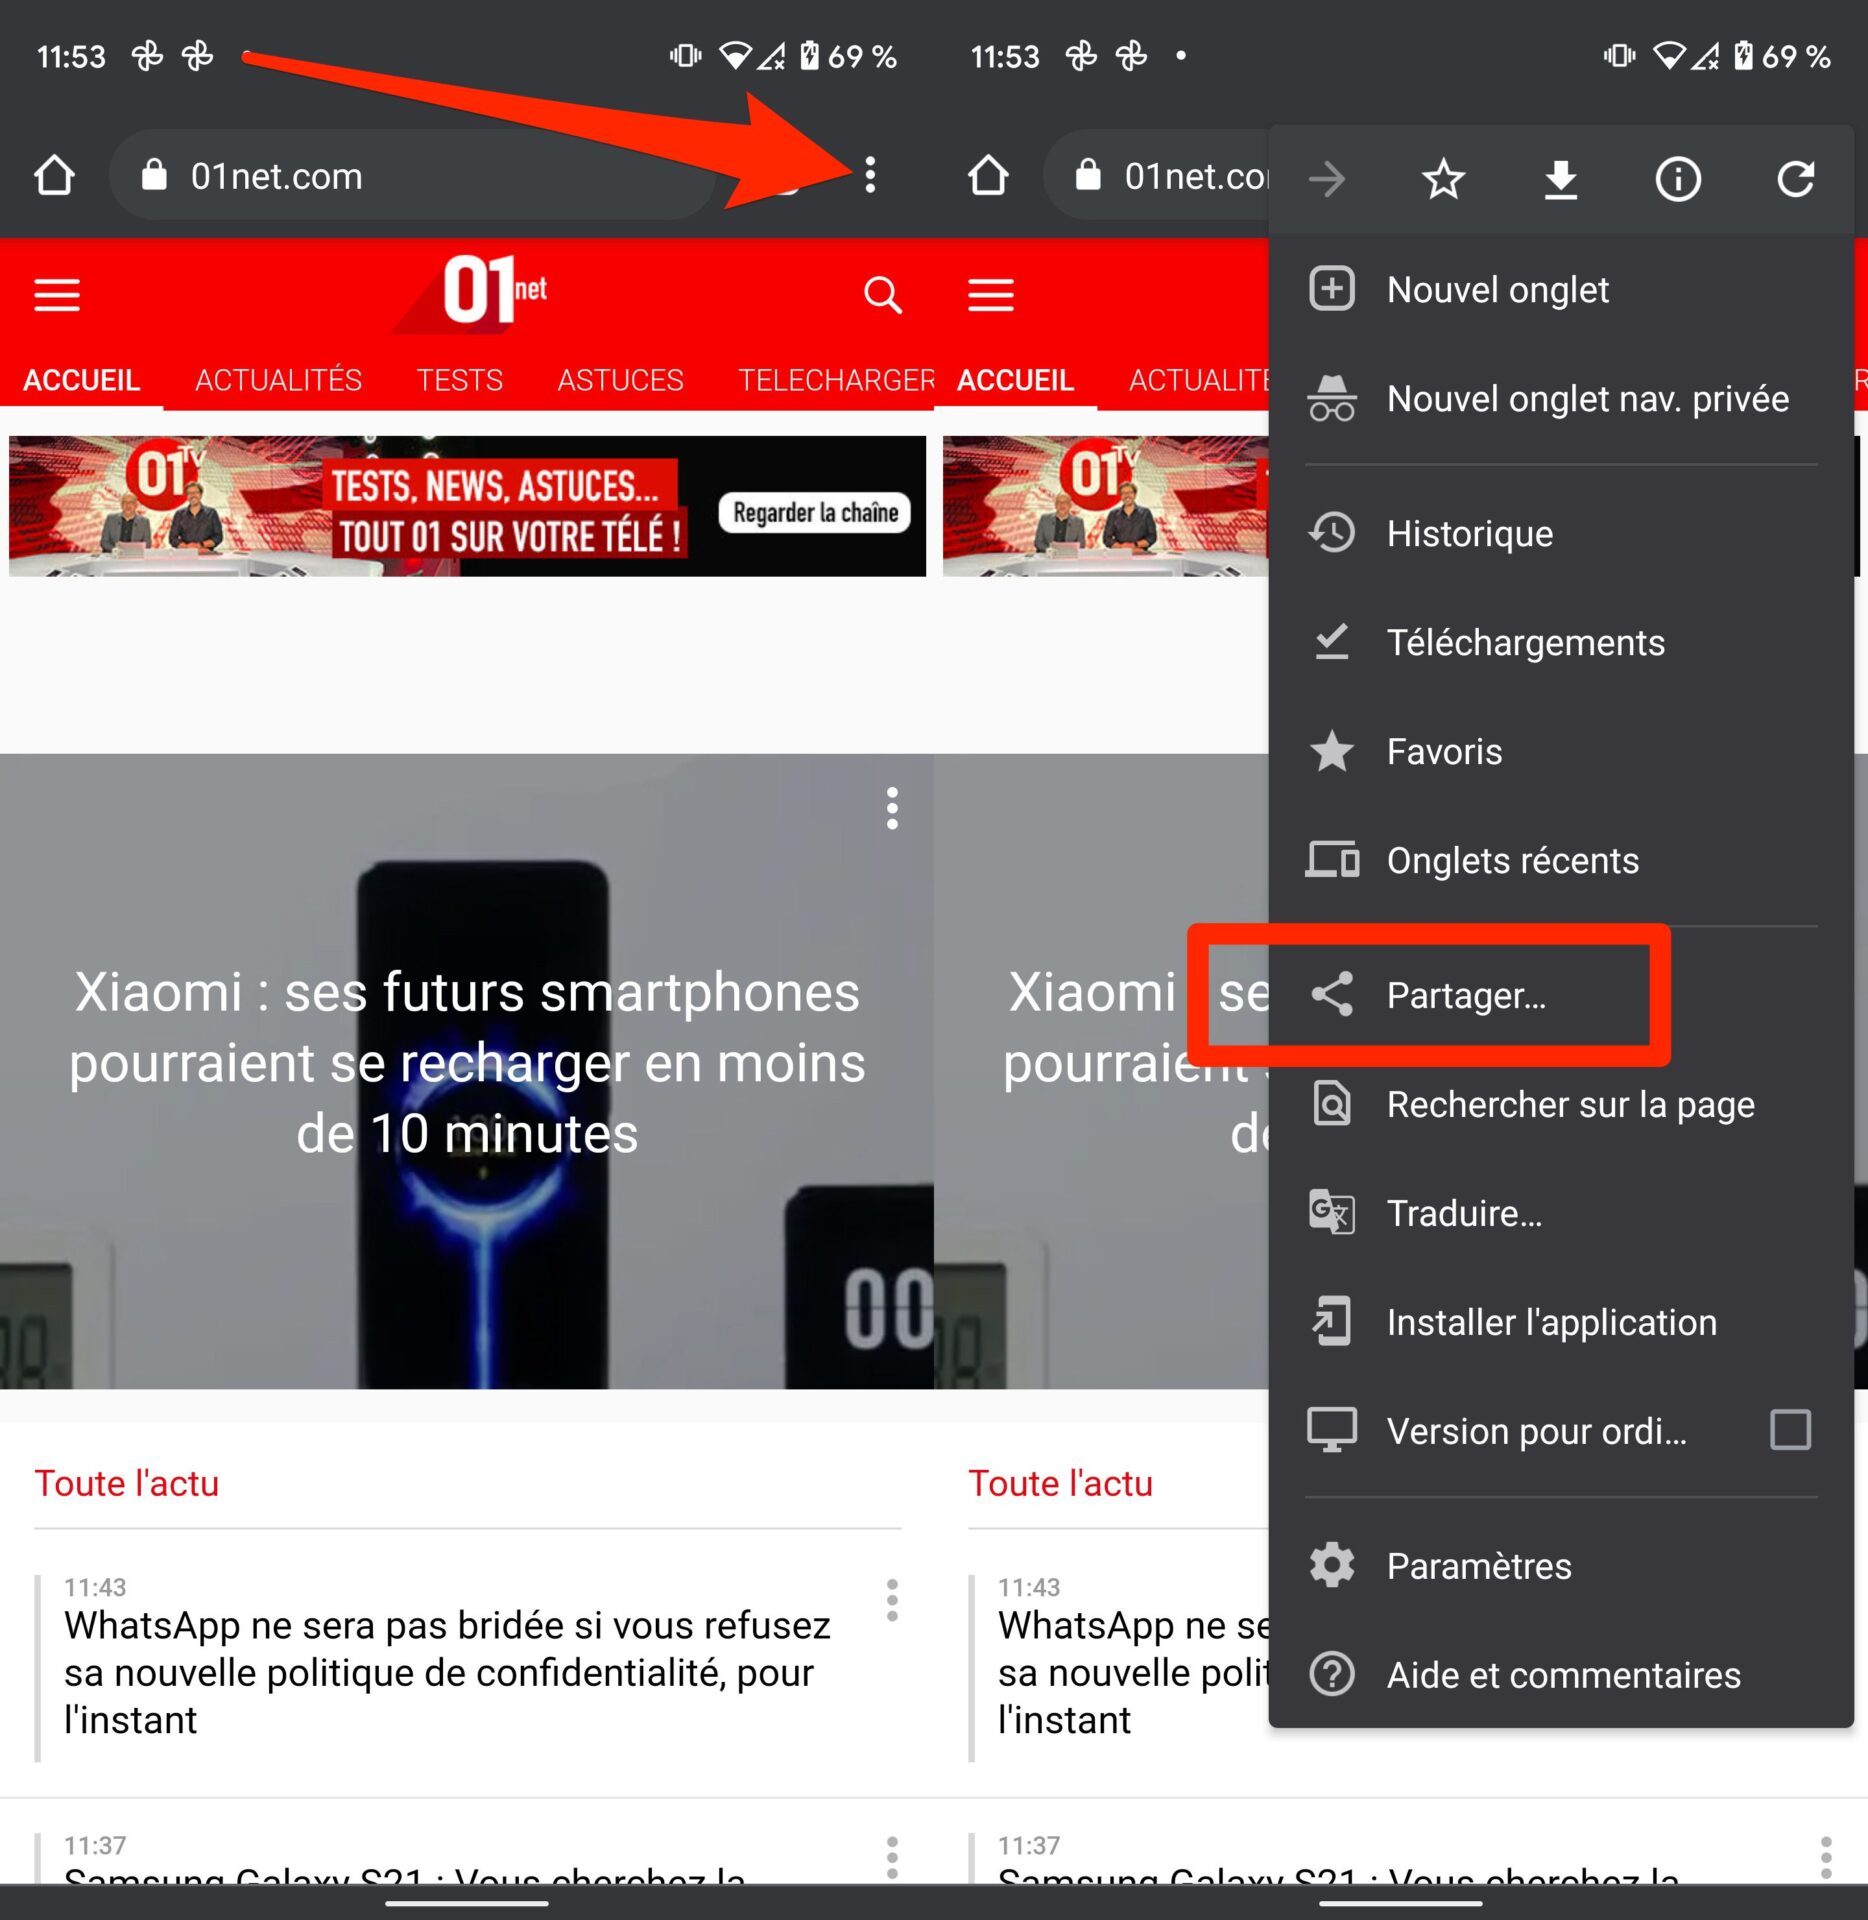Open the ACTUALITÉS tab in left screenshot
The width and height of the screenshot is (1868, 1920).
click(279, 381)
